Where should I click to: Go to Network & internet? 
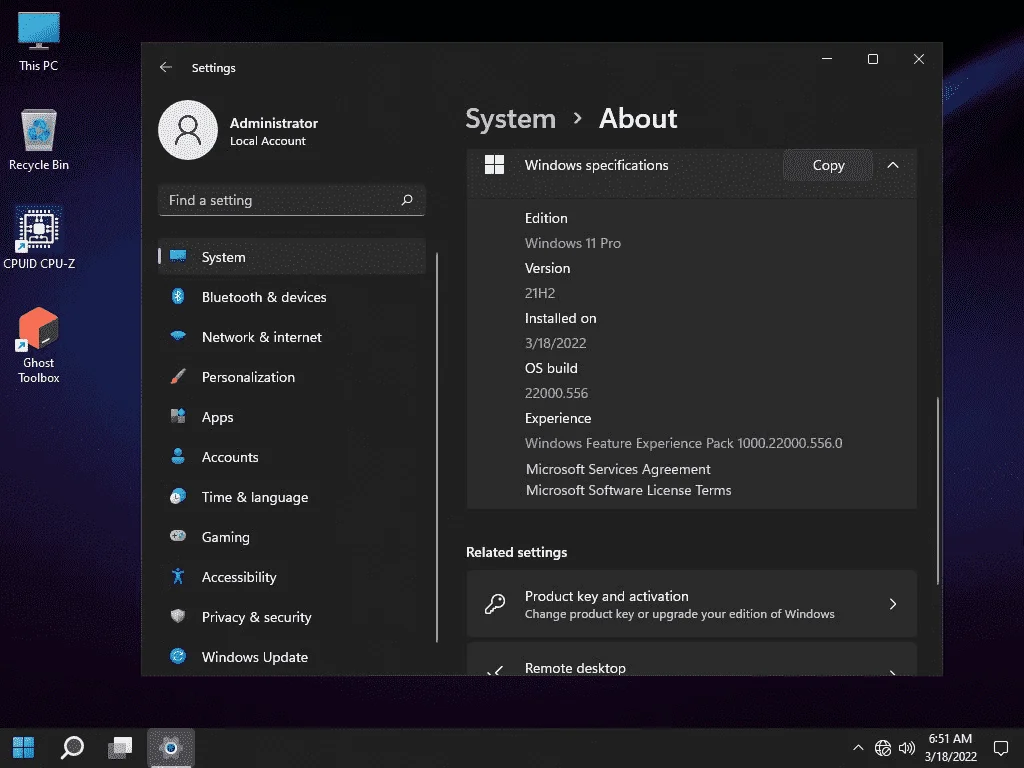[x=292, y=337]
